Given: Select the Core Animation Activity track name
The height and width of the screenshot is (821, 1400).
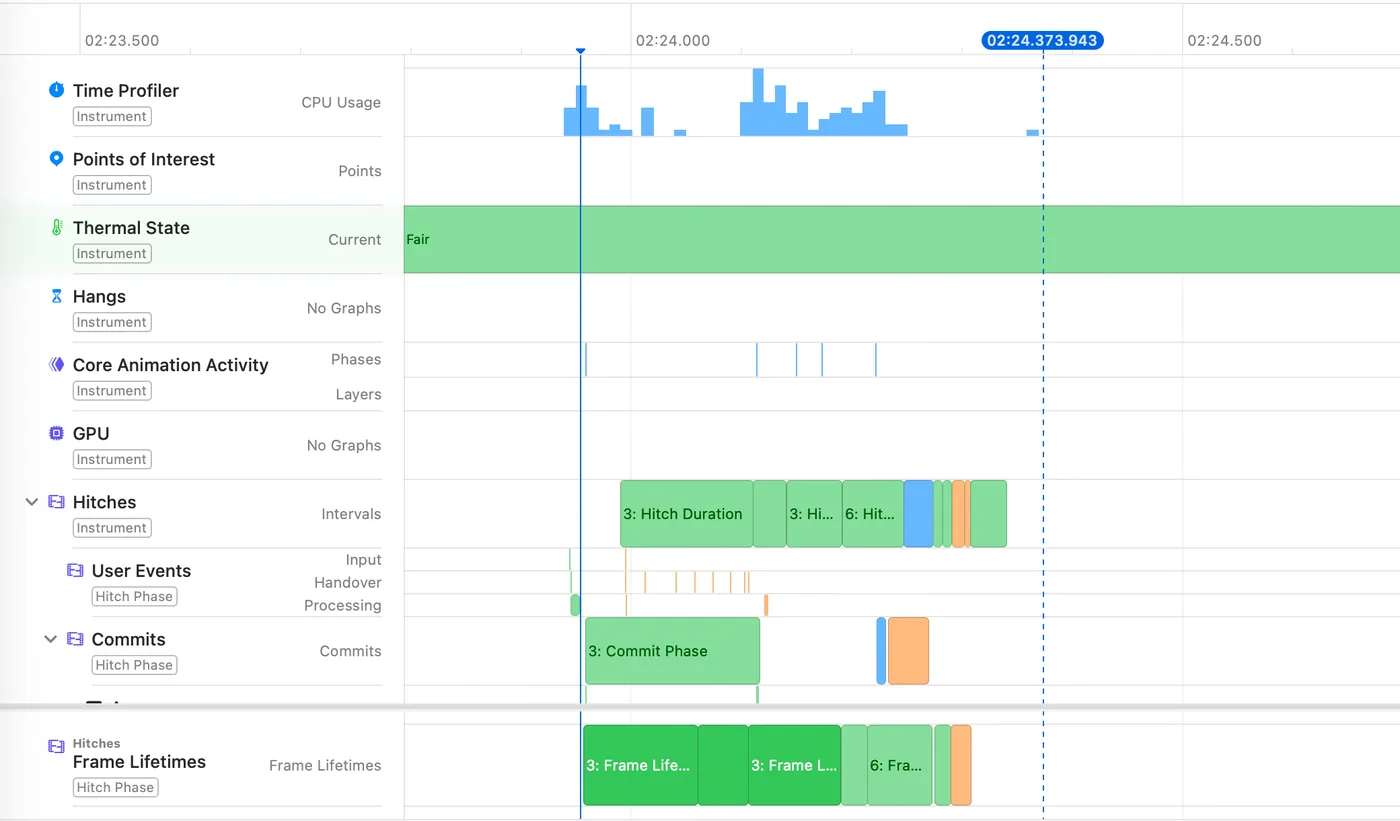Looking at the screenshot, I should [171, 365].
